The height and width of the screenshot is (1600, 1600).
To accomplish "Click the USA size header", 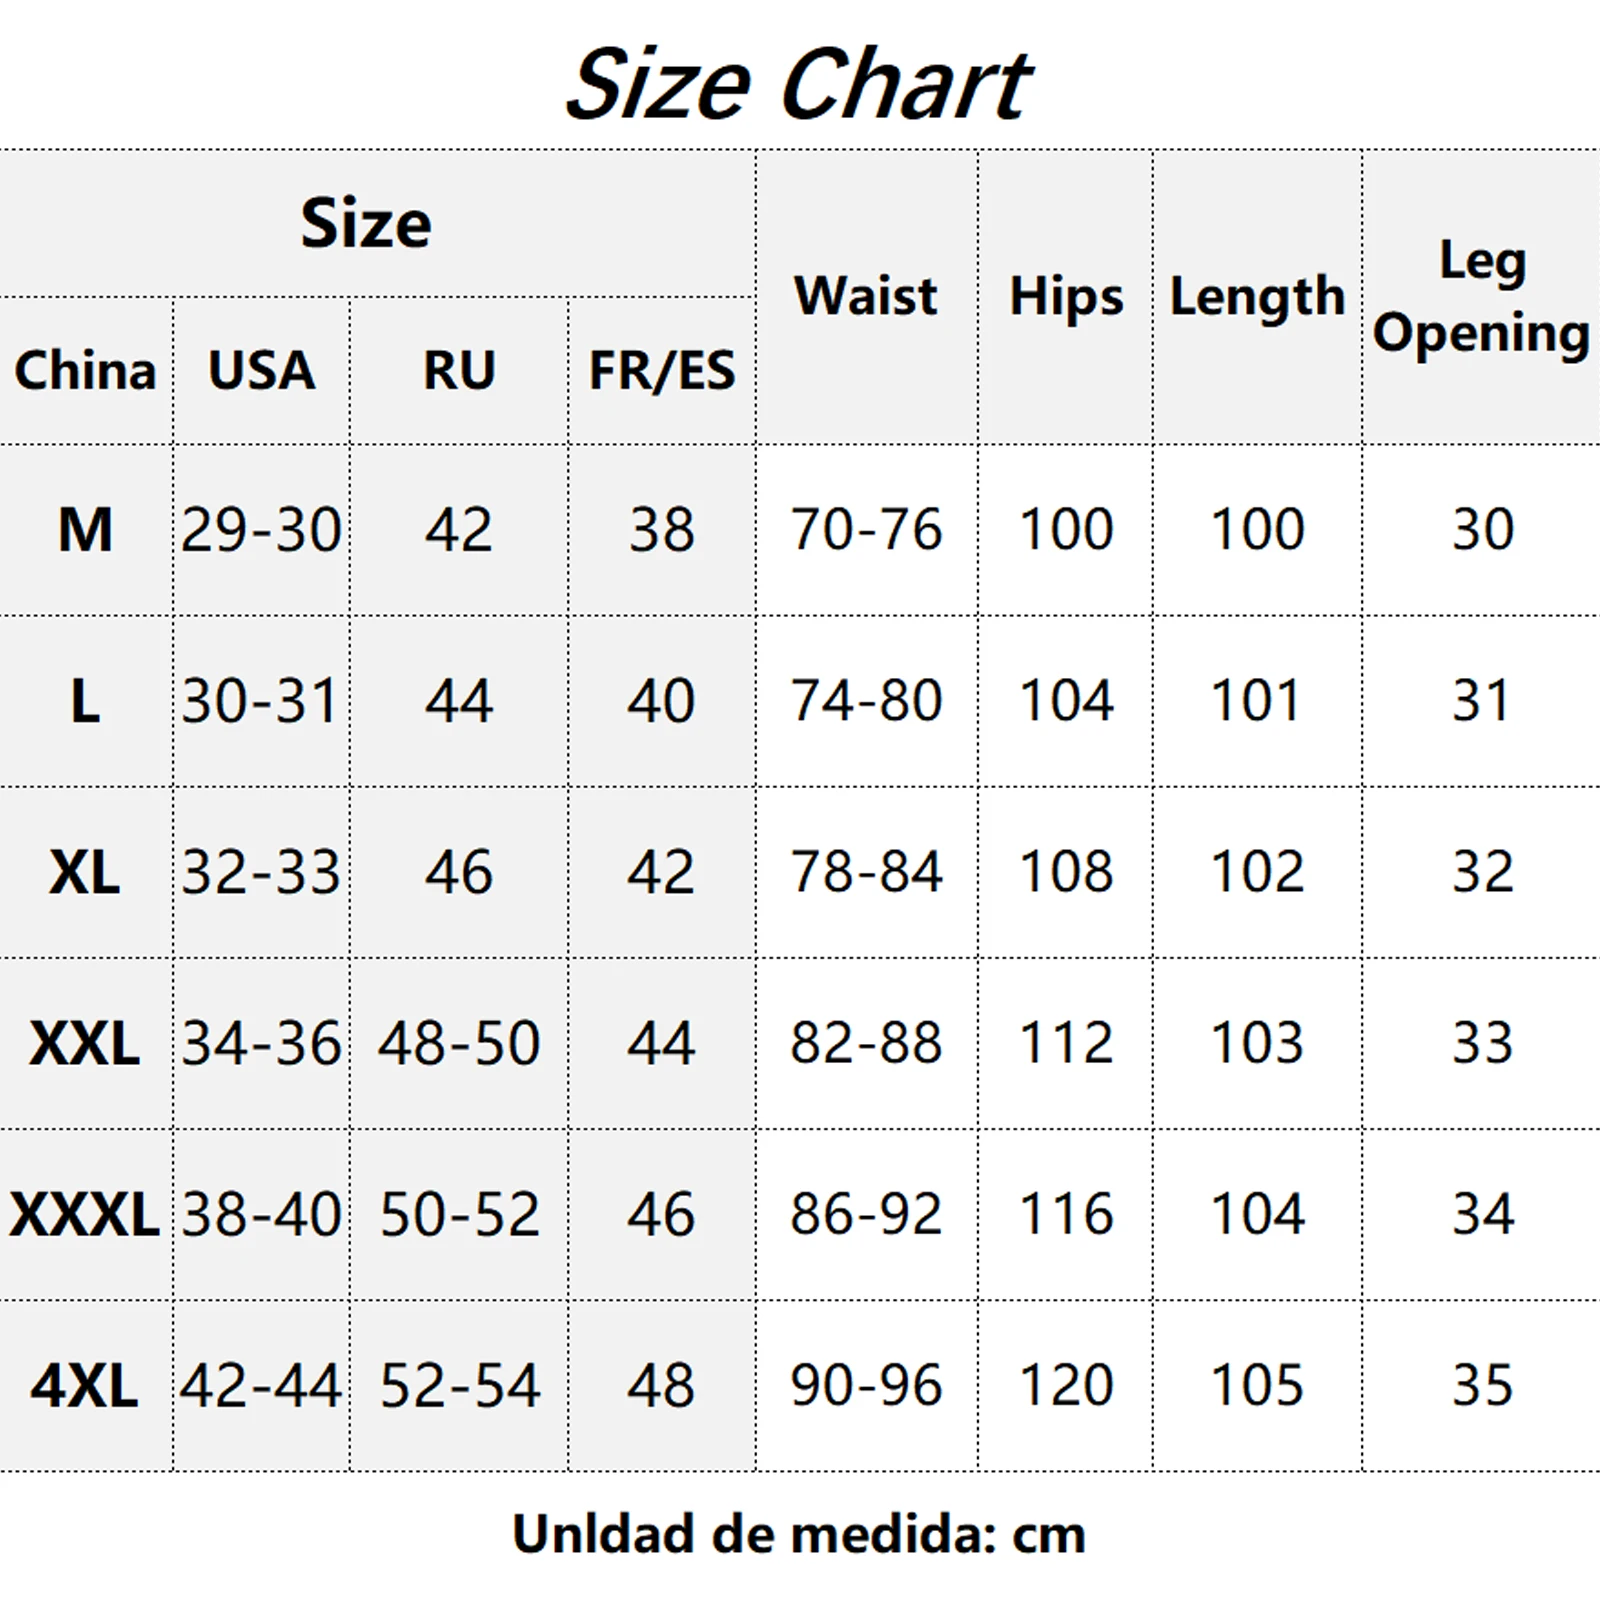I will (261, 371).
